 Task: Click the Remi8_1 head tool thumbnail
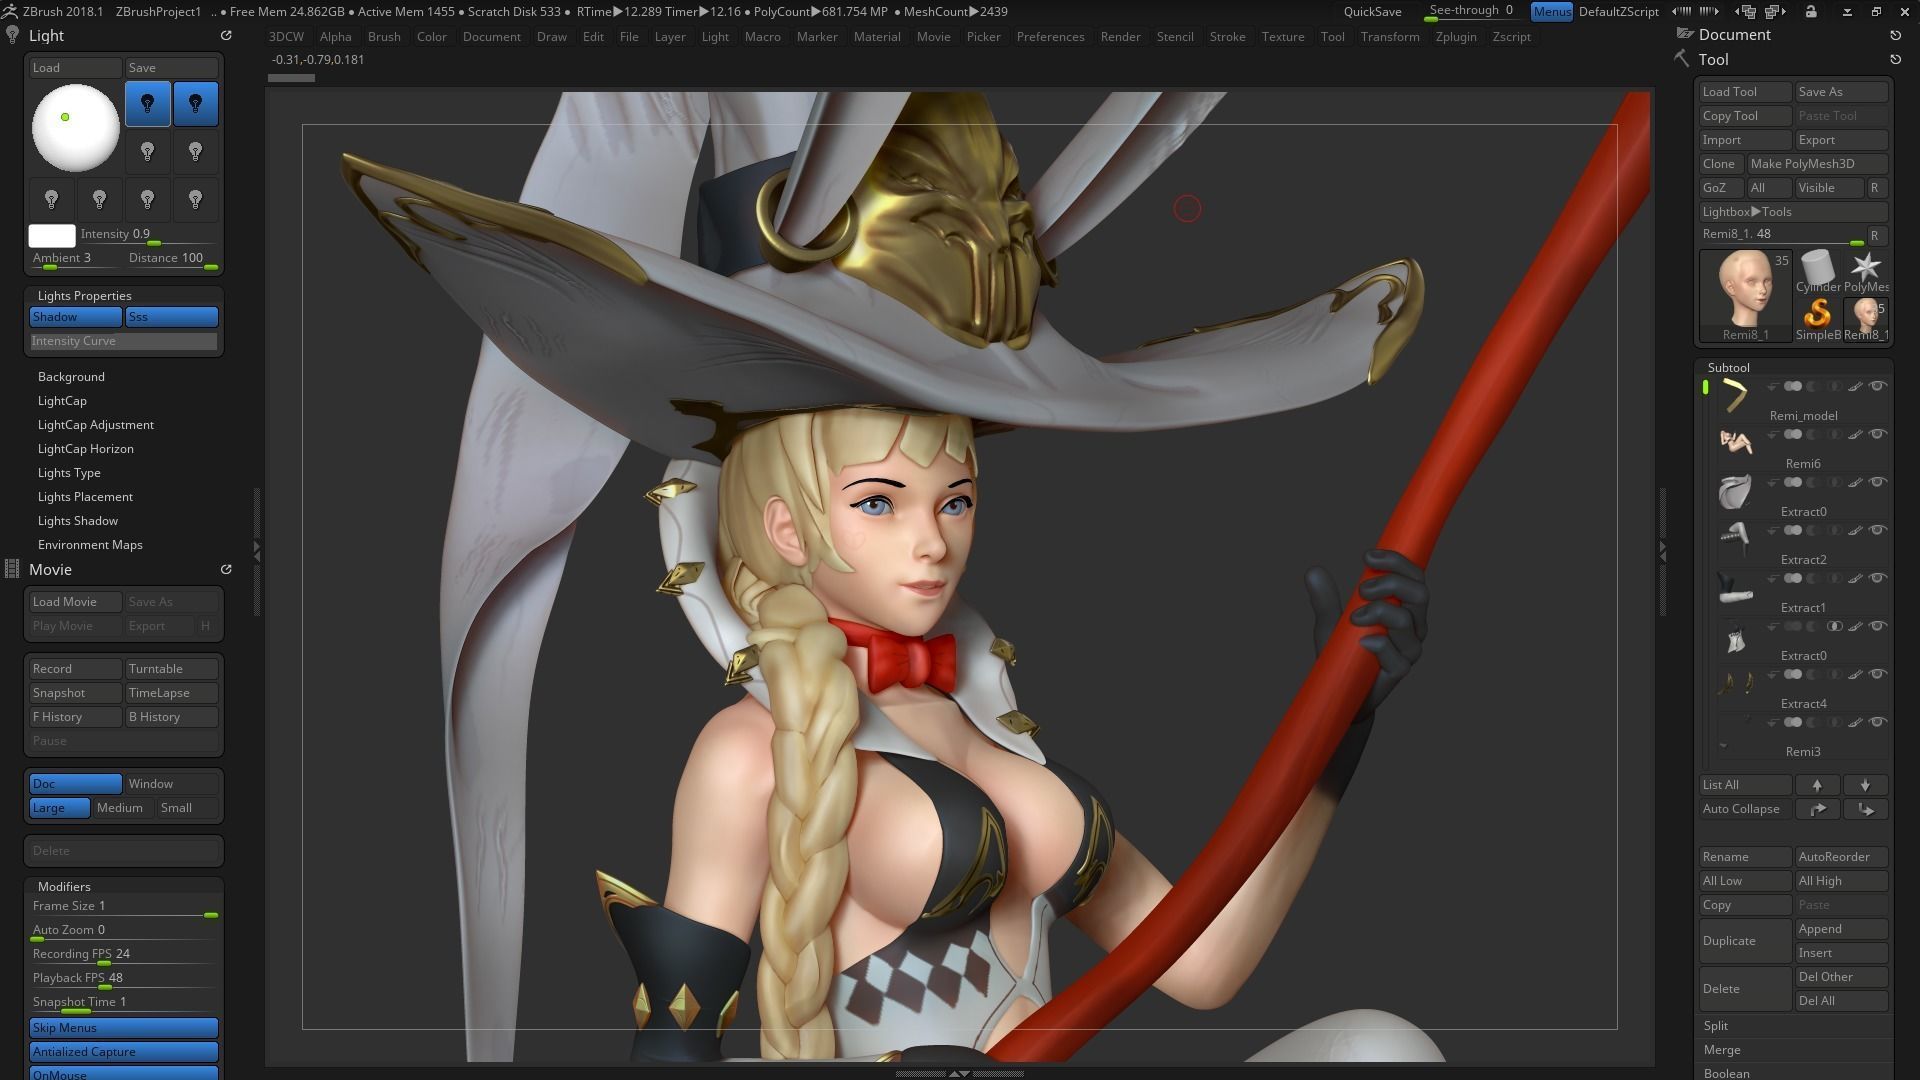click(1745, 290)
